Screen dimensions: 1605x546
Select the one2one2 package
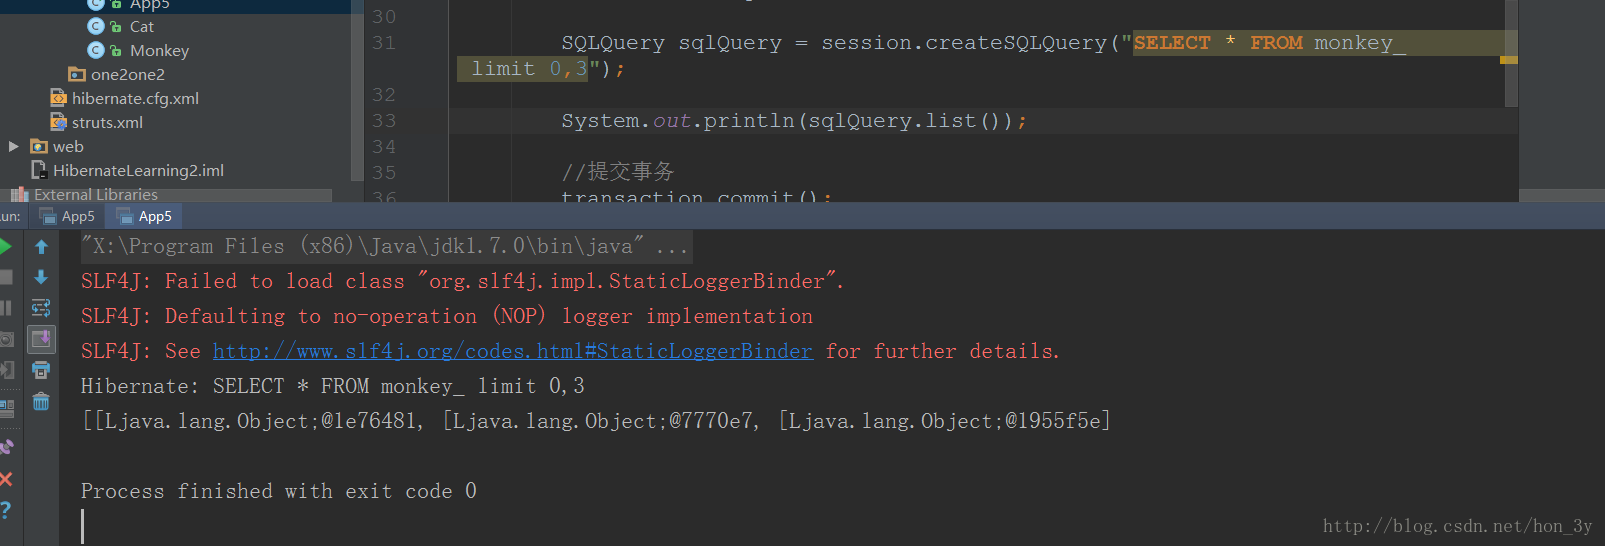click(127, 74)
